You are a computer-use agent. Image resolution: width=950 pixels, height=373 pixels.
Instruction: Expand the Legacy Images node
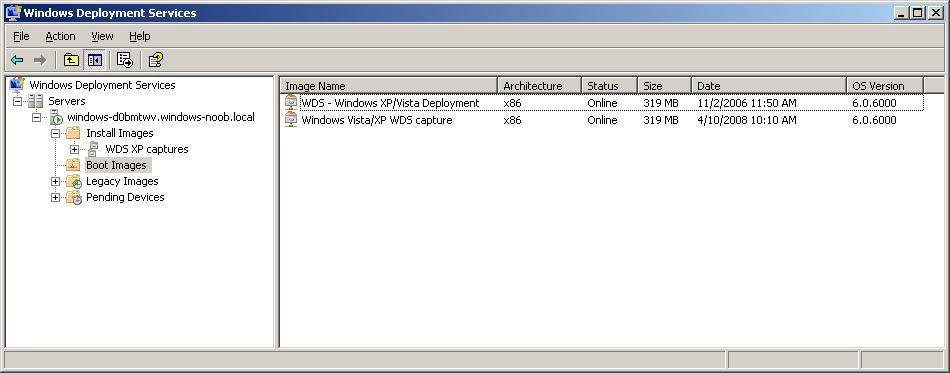(55, 181)
